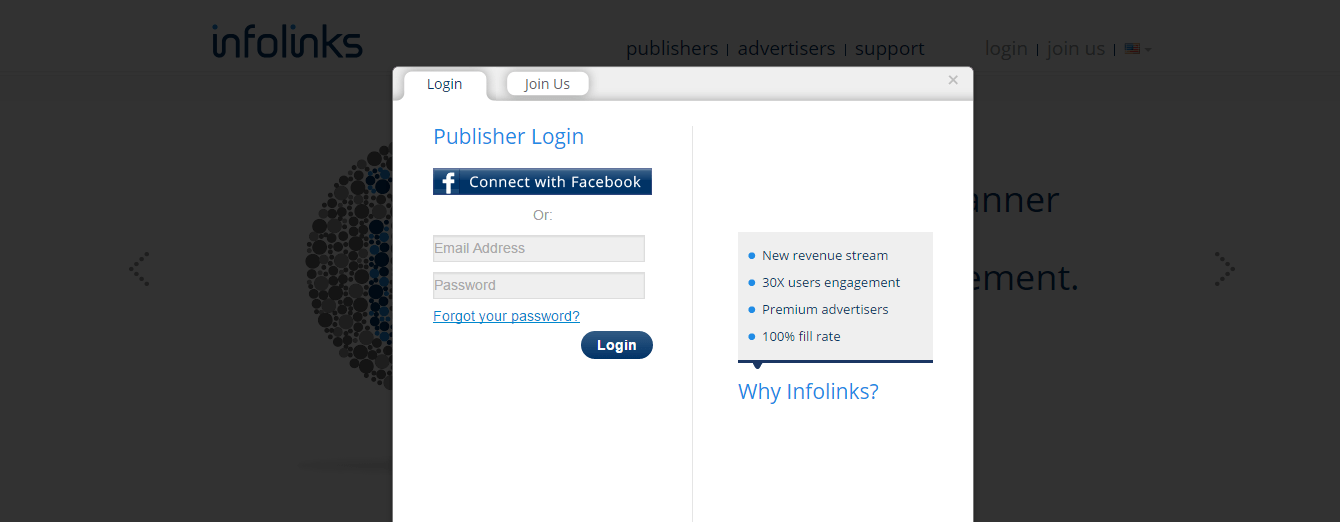
Task: Close the login dialog
Action: point(953,80)
